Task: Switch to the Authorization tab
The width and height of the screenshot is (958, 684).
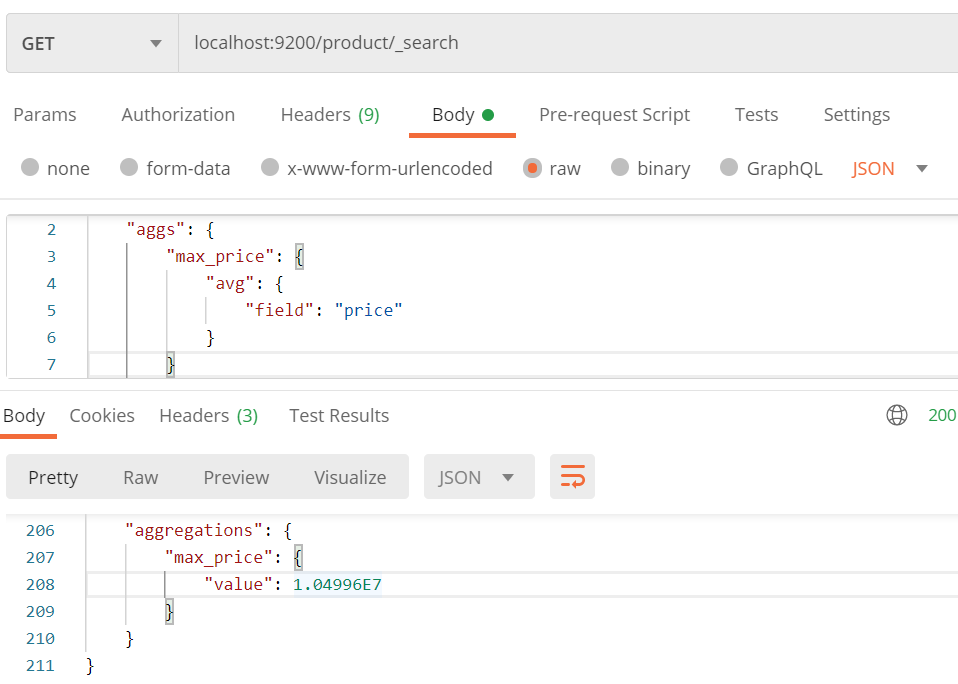Action: [x=178, y=115]
